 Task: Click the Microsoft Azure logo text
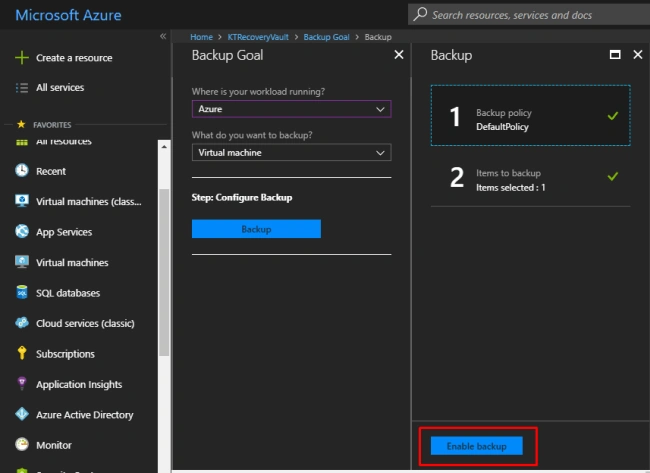68,15
